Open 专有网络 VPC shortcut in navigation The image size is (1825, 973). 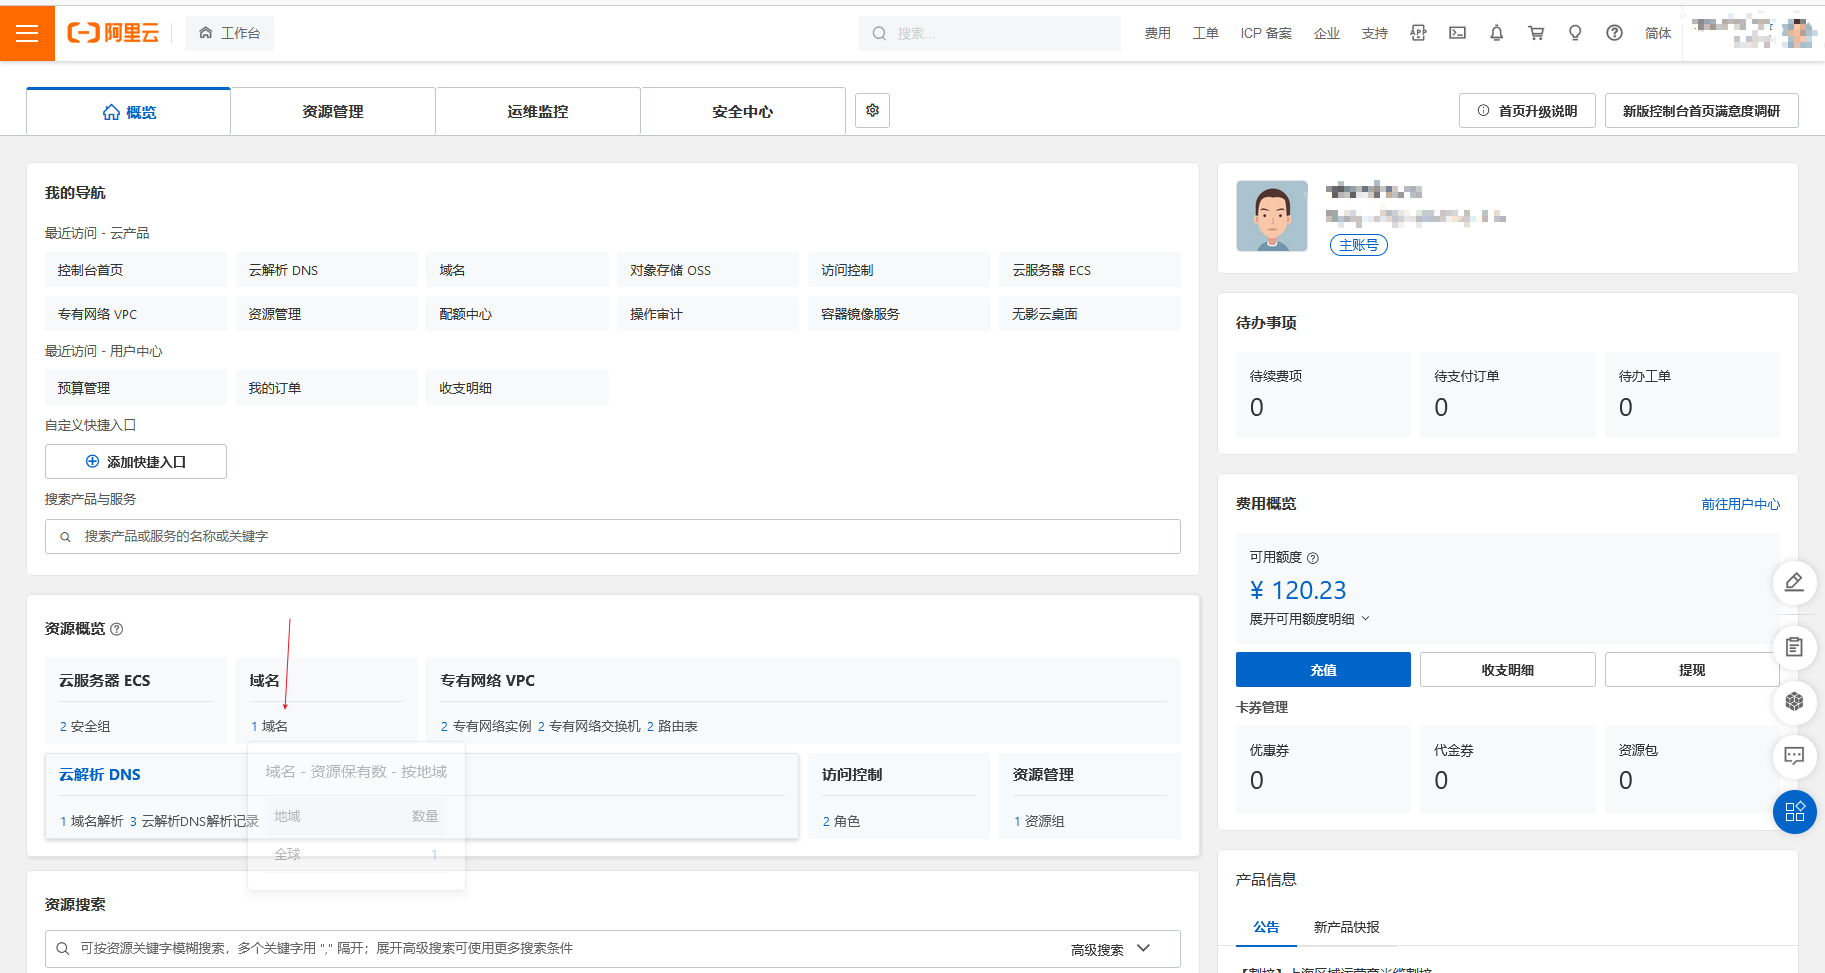[136, 314]
